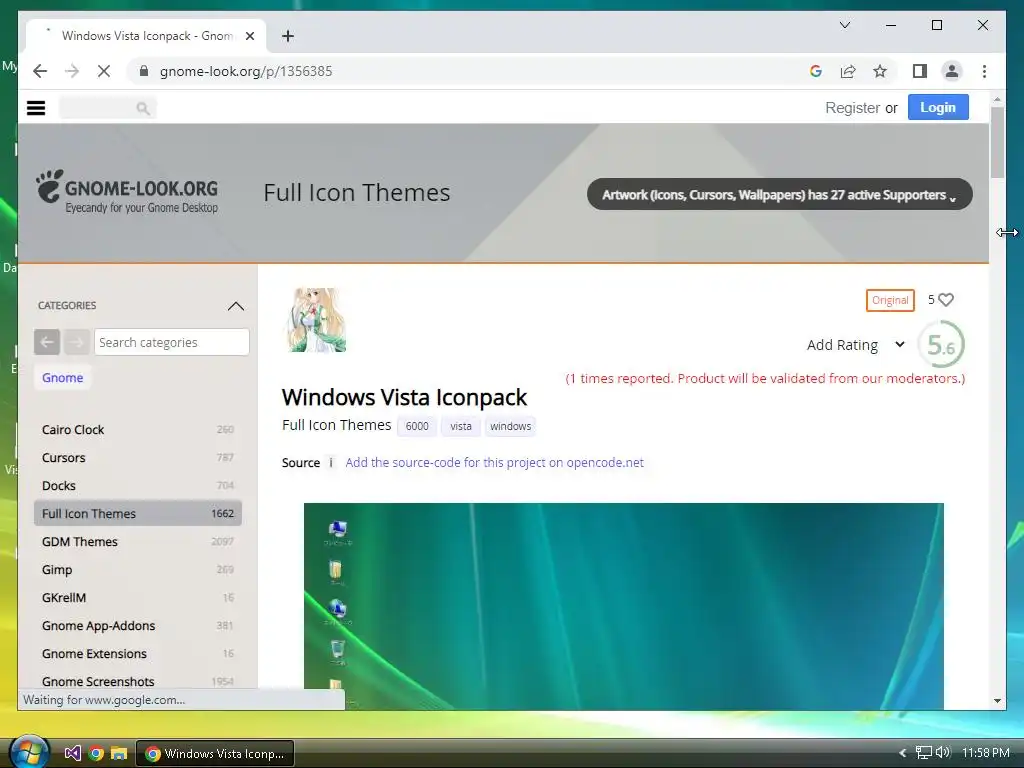Launch Visual Studio from the taskbar
This screenshot has width=1024, height=768.
pyautogui.click(x=72, y=753)
